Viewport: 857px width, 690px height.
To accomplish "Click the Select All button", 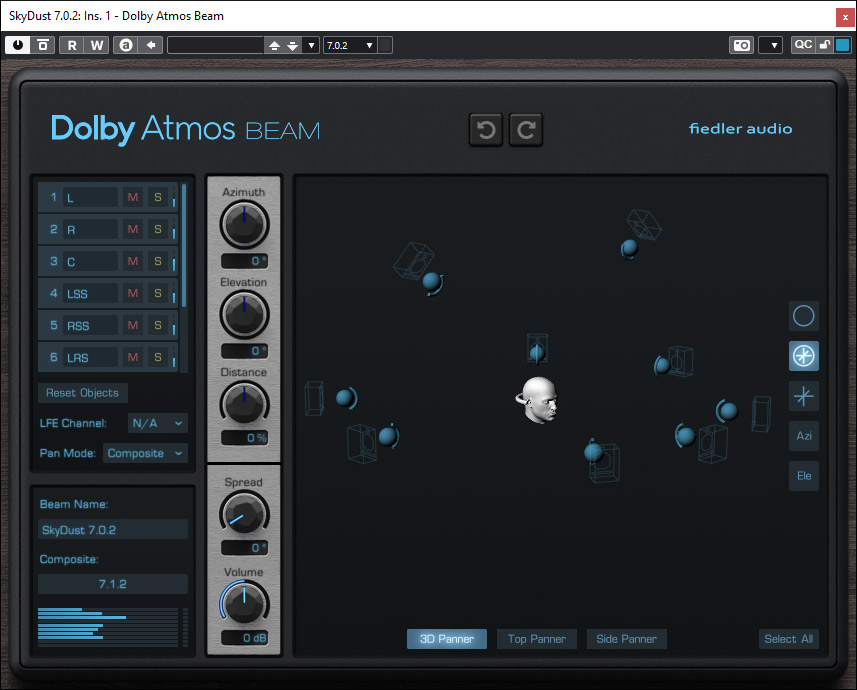I will tap(788, 638).
